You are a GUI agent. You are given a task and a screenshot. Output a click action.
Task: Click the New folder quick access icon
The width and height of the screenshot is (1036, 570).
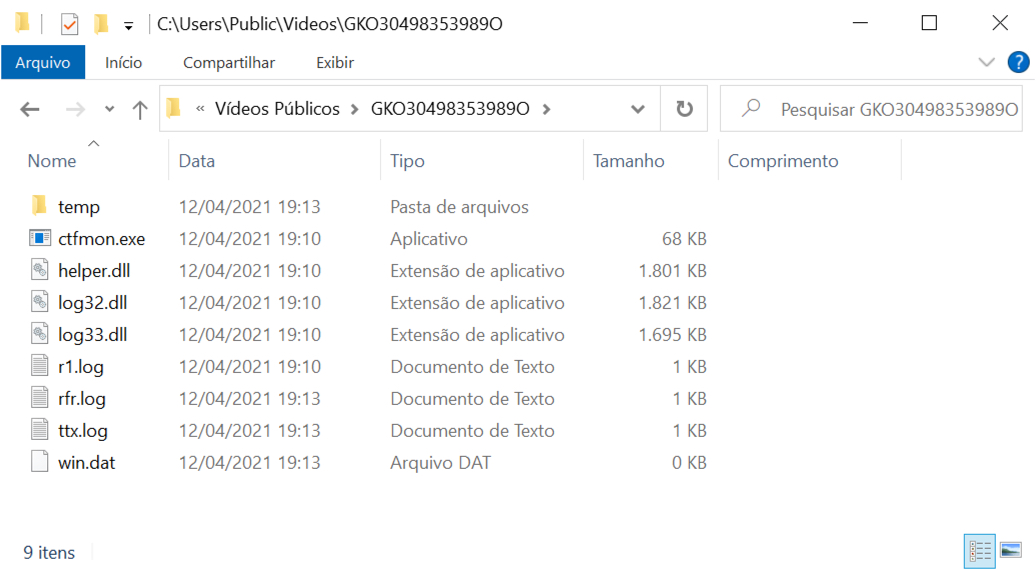coord(100,24)
